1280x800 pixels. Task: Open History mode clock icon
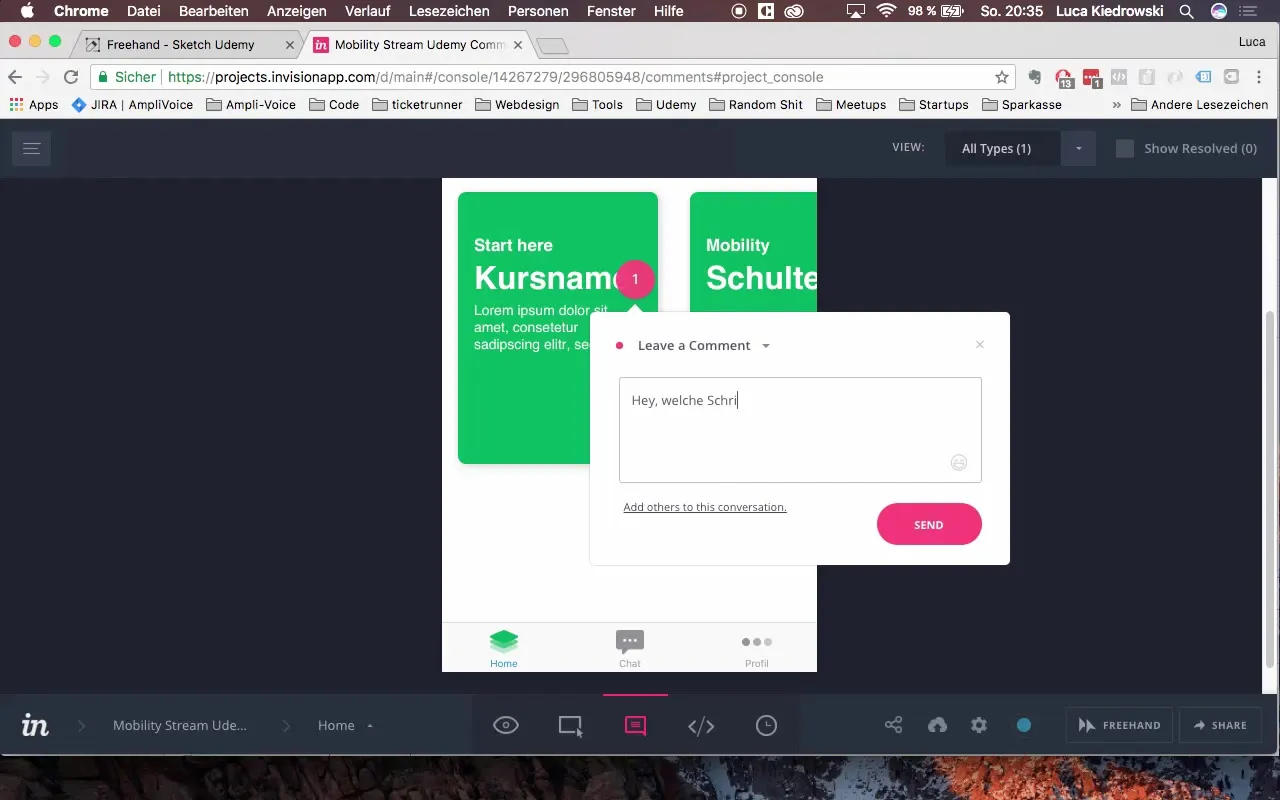click(x=766, y=726)
